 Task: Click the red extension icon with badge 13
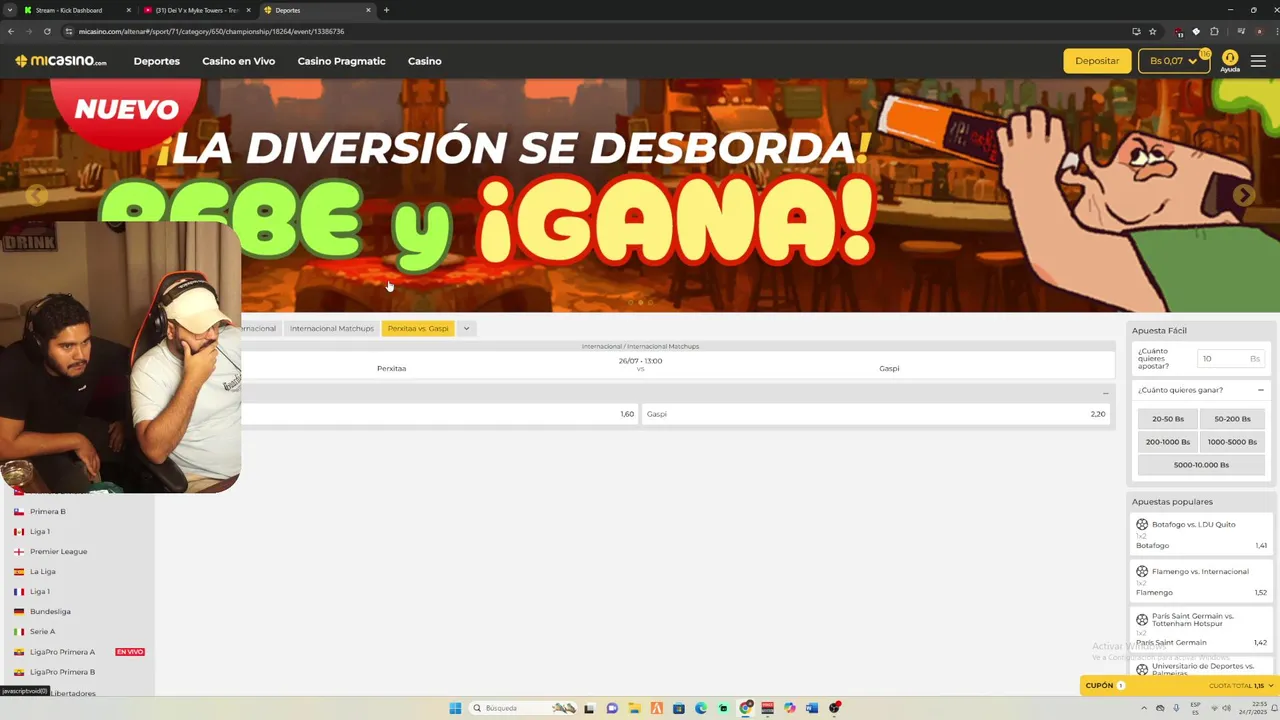point(1180,31)
